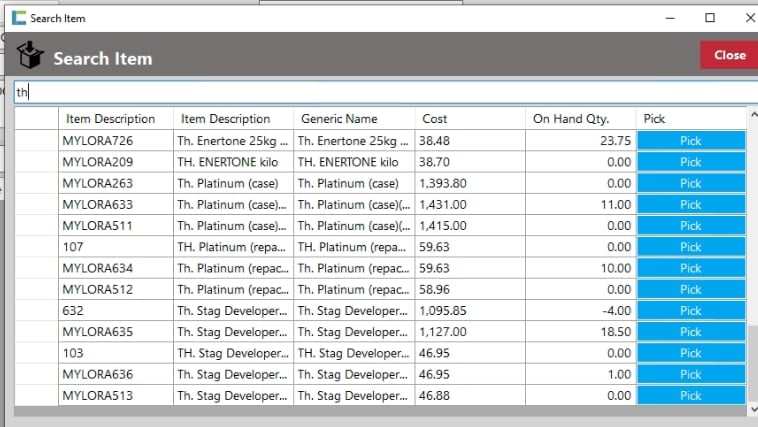The image size is (758, 427).
Task: Sort by On Hand Qty. column header
Action: 581,119
